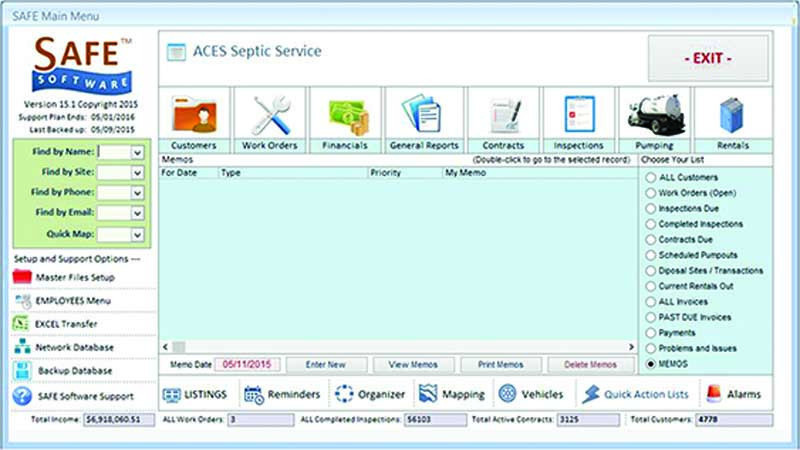
Task: Open the Vehicles wheel icon
Action: pos(507,393)
